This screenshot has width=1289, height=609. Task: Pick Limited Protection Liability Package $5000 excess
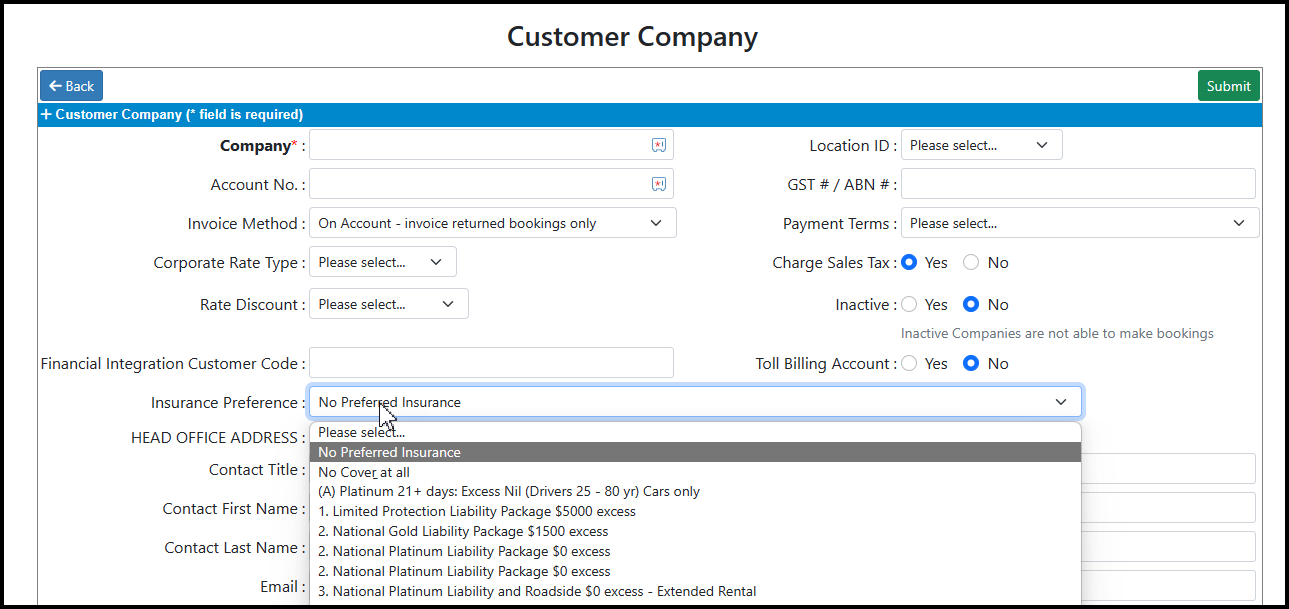point(476,511)
